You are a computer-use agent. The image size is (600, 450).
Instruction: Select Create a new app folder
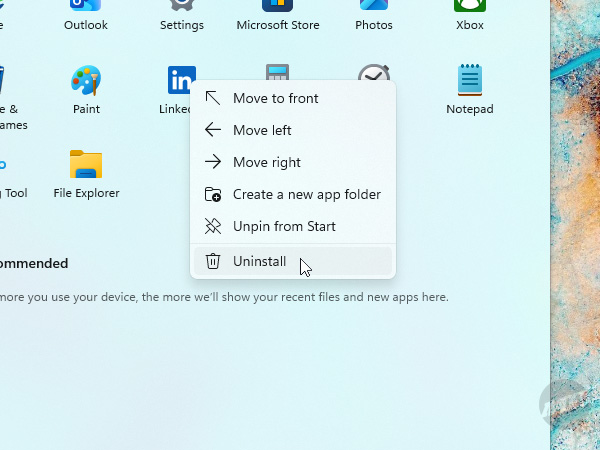click(306, 194)
